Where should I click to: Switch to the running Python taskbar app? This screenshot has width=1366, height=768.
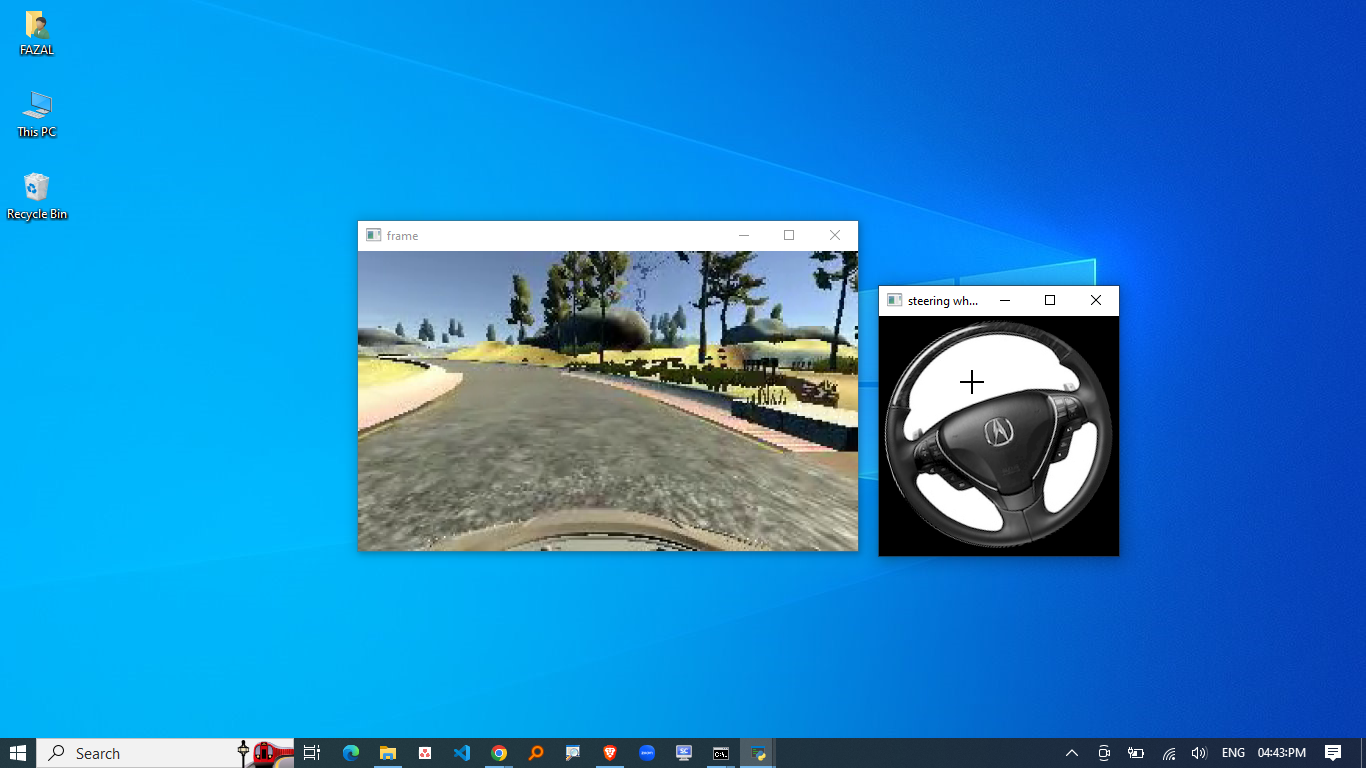pyautogui.click(x=759, y=753)
